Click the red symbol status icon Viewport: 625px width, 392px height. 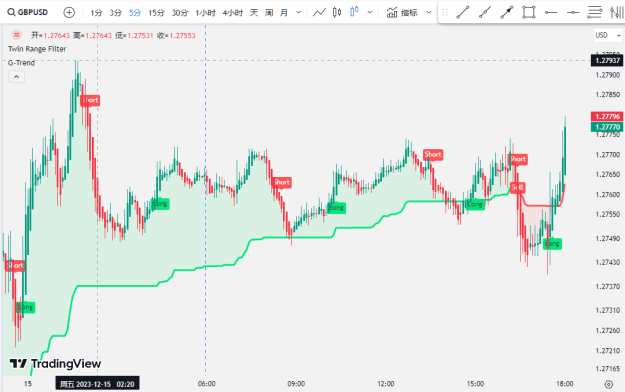(16, 35)
